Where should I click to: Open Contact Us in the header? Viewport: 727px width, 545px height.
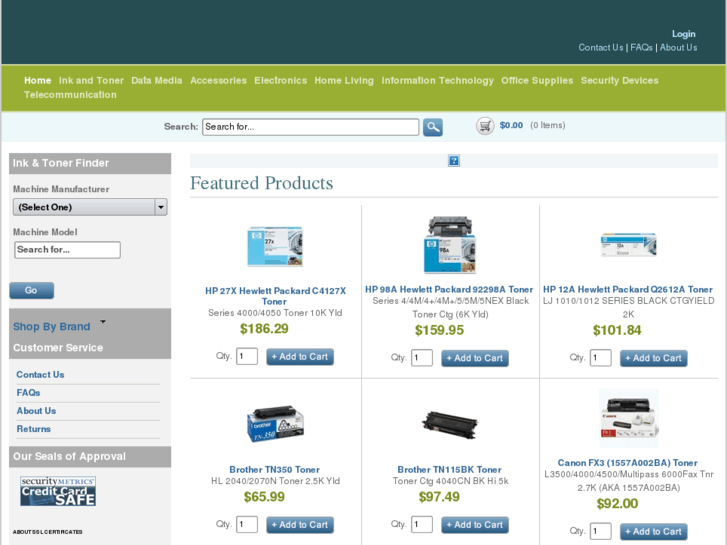point(601,47)
